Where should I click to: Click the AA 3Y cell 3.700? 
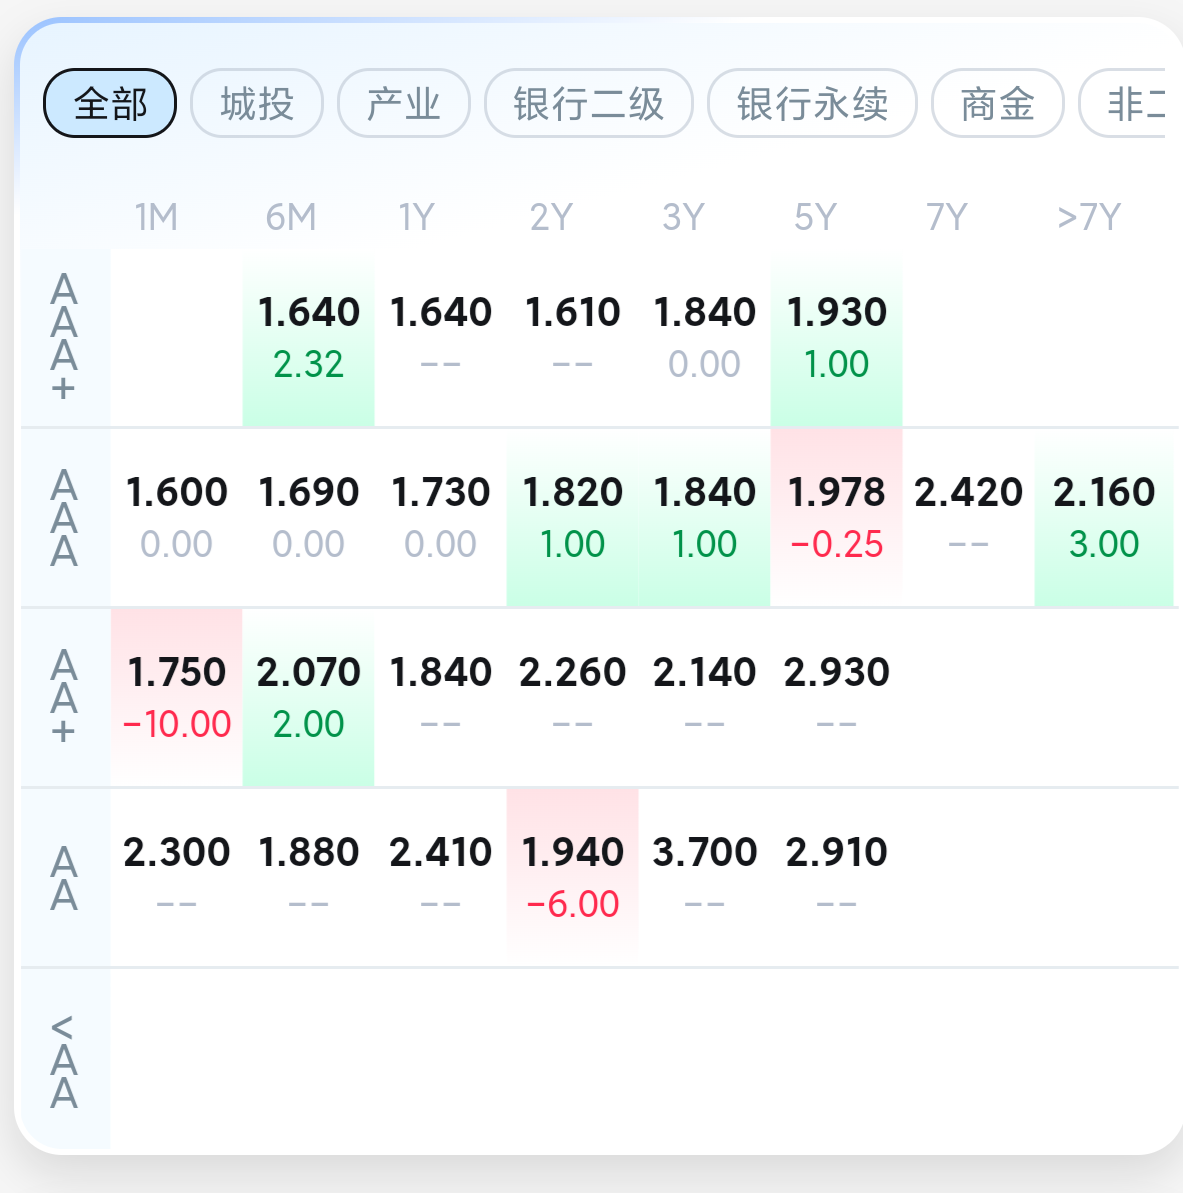[704, 877]
